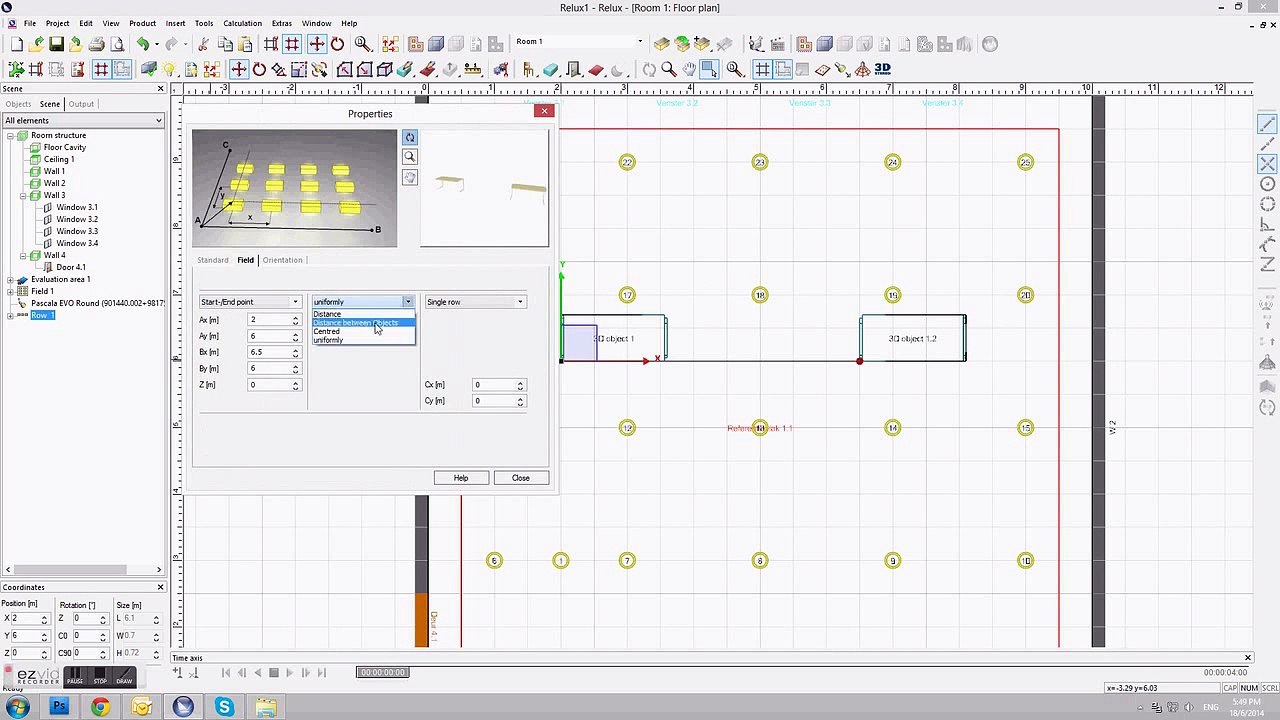Click the ezvid Stop button
This screenshot has width=1280, height=720.
tap(100, 677)
